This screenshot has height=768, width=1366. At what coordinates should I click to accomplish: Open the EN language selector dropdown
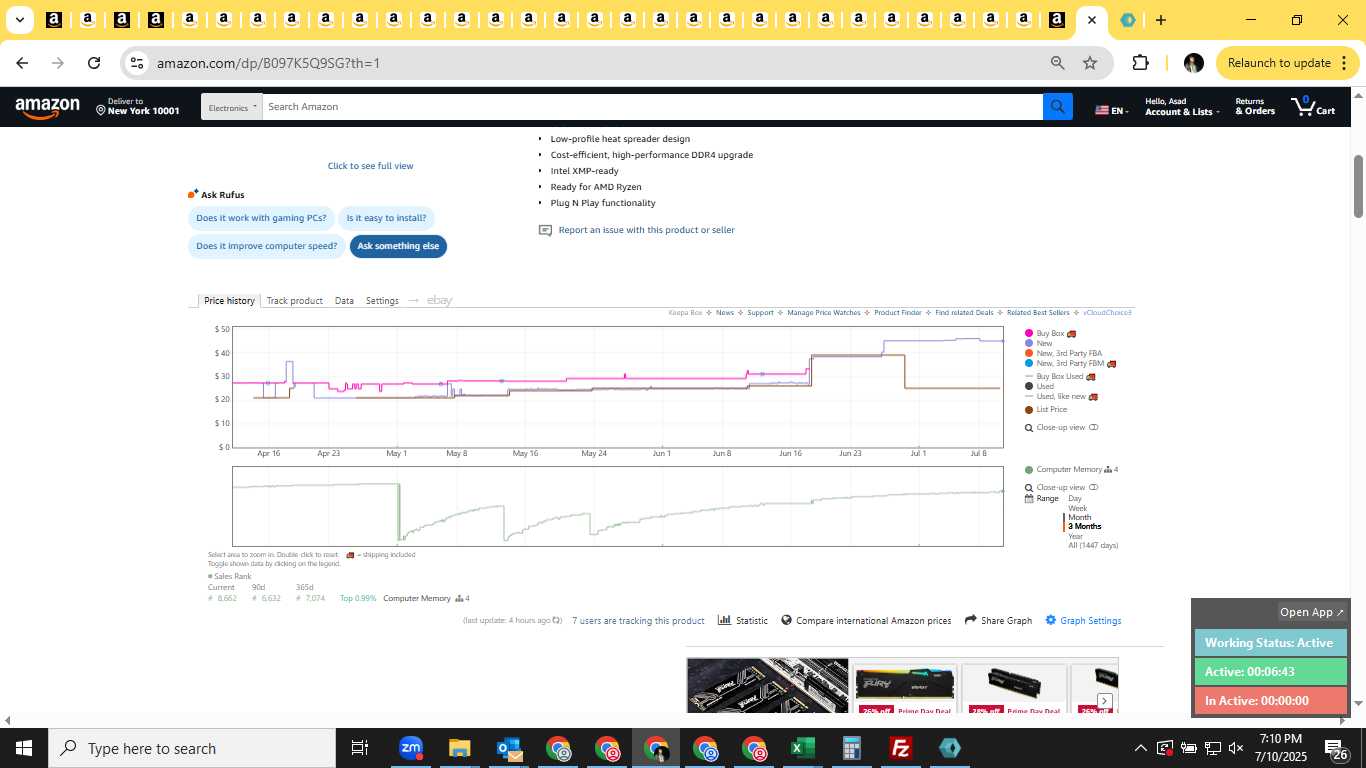point(1112,110)
